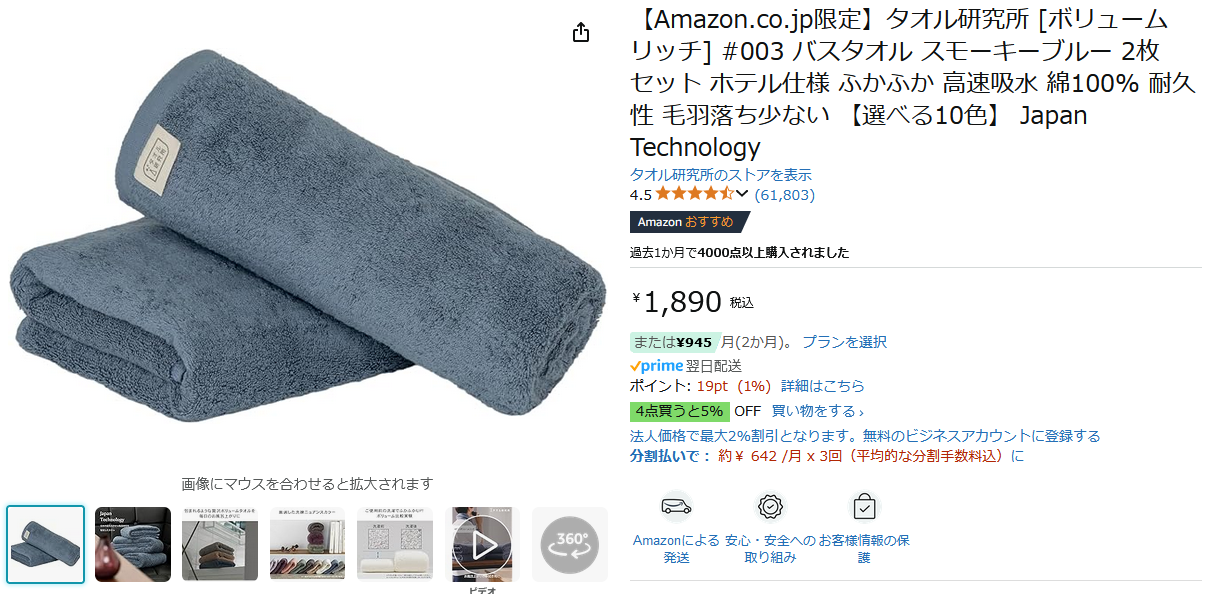The width and height of the screenshot is (1222, 594).
Task: Visit タオル研究所 store link
Action: click(721, 175)
